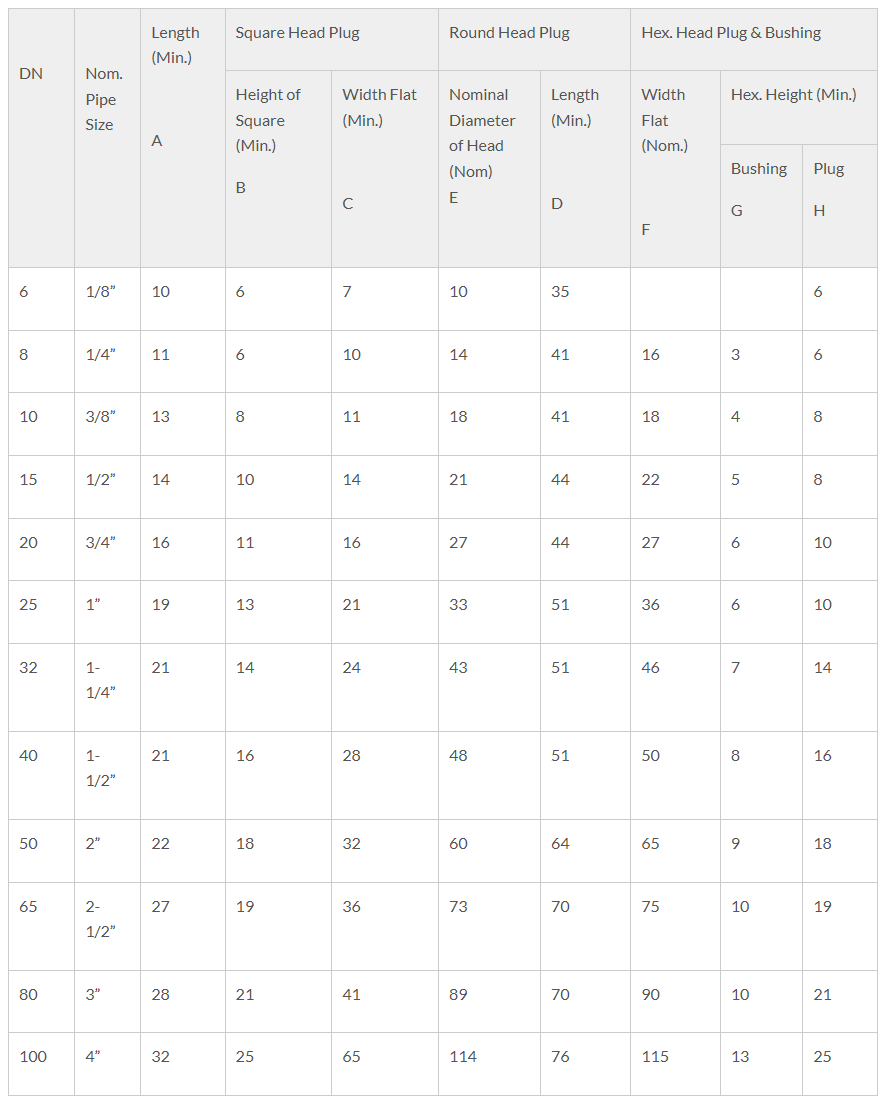Select the 'DN' column header
Screen dimensions: 886x1099
(41, 138)
